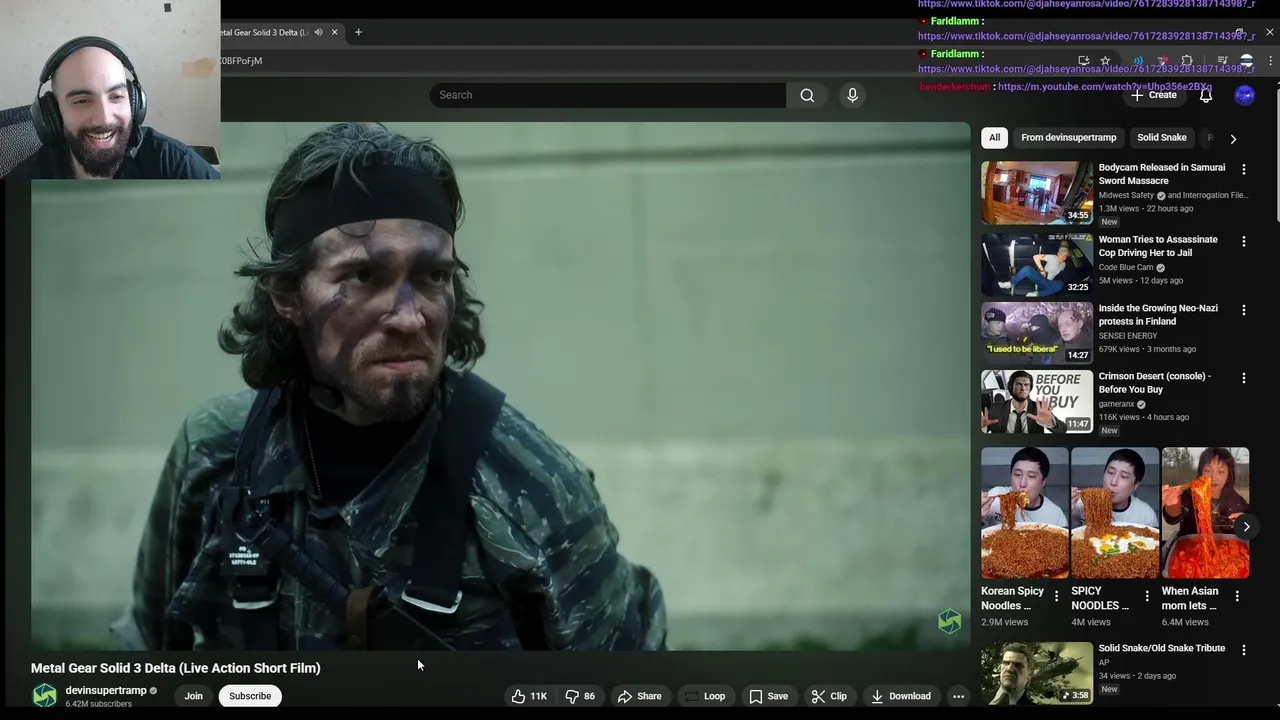Like the video with 11K thumbs up
This screenshot has width=1280, height=720.
(x=529, y=696)
